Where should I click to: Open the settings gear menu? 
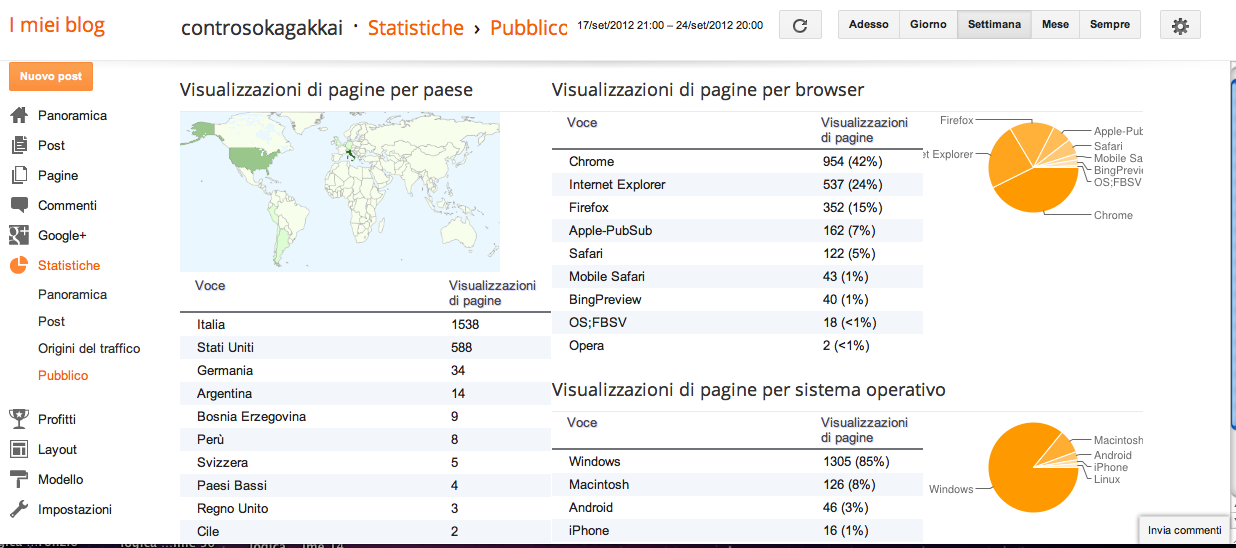pos(1180,25)
